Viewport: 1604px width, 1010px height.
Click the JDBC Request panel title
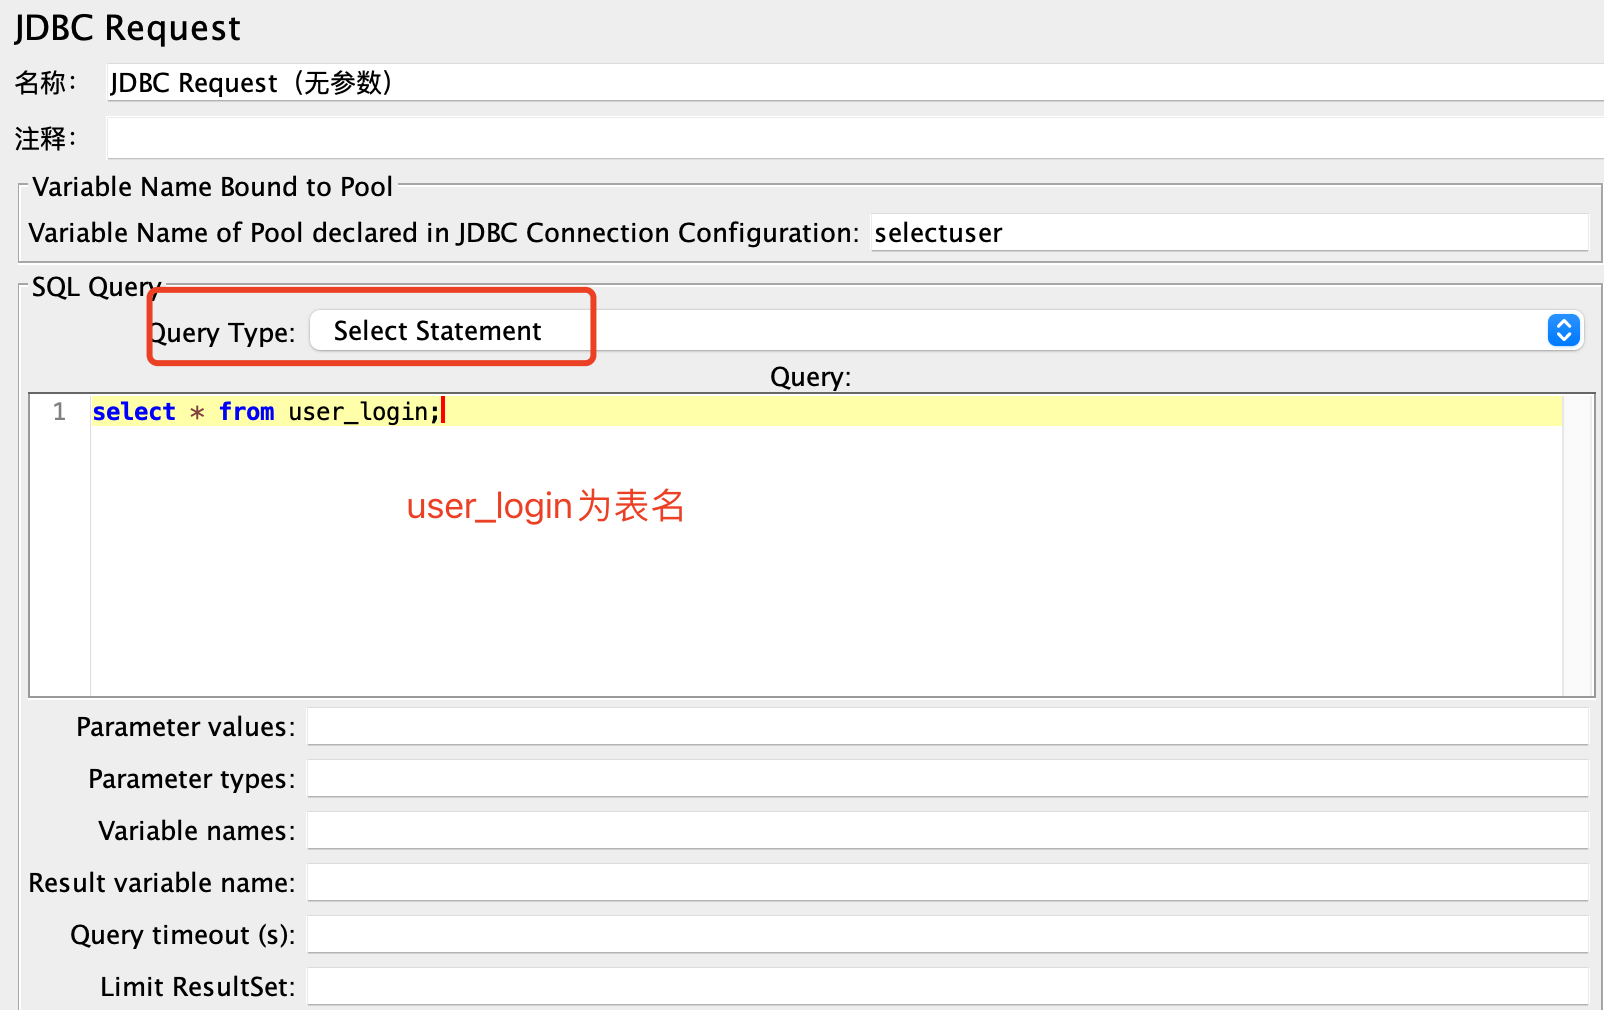128,28
